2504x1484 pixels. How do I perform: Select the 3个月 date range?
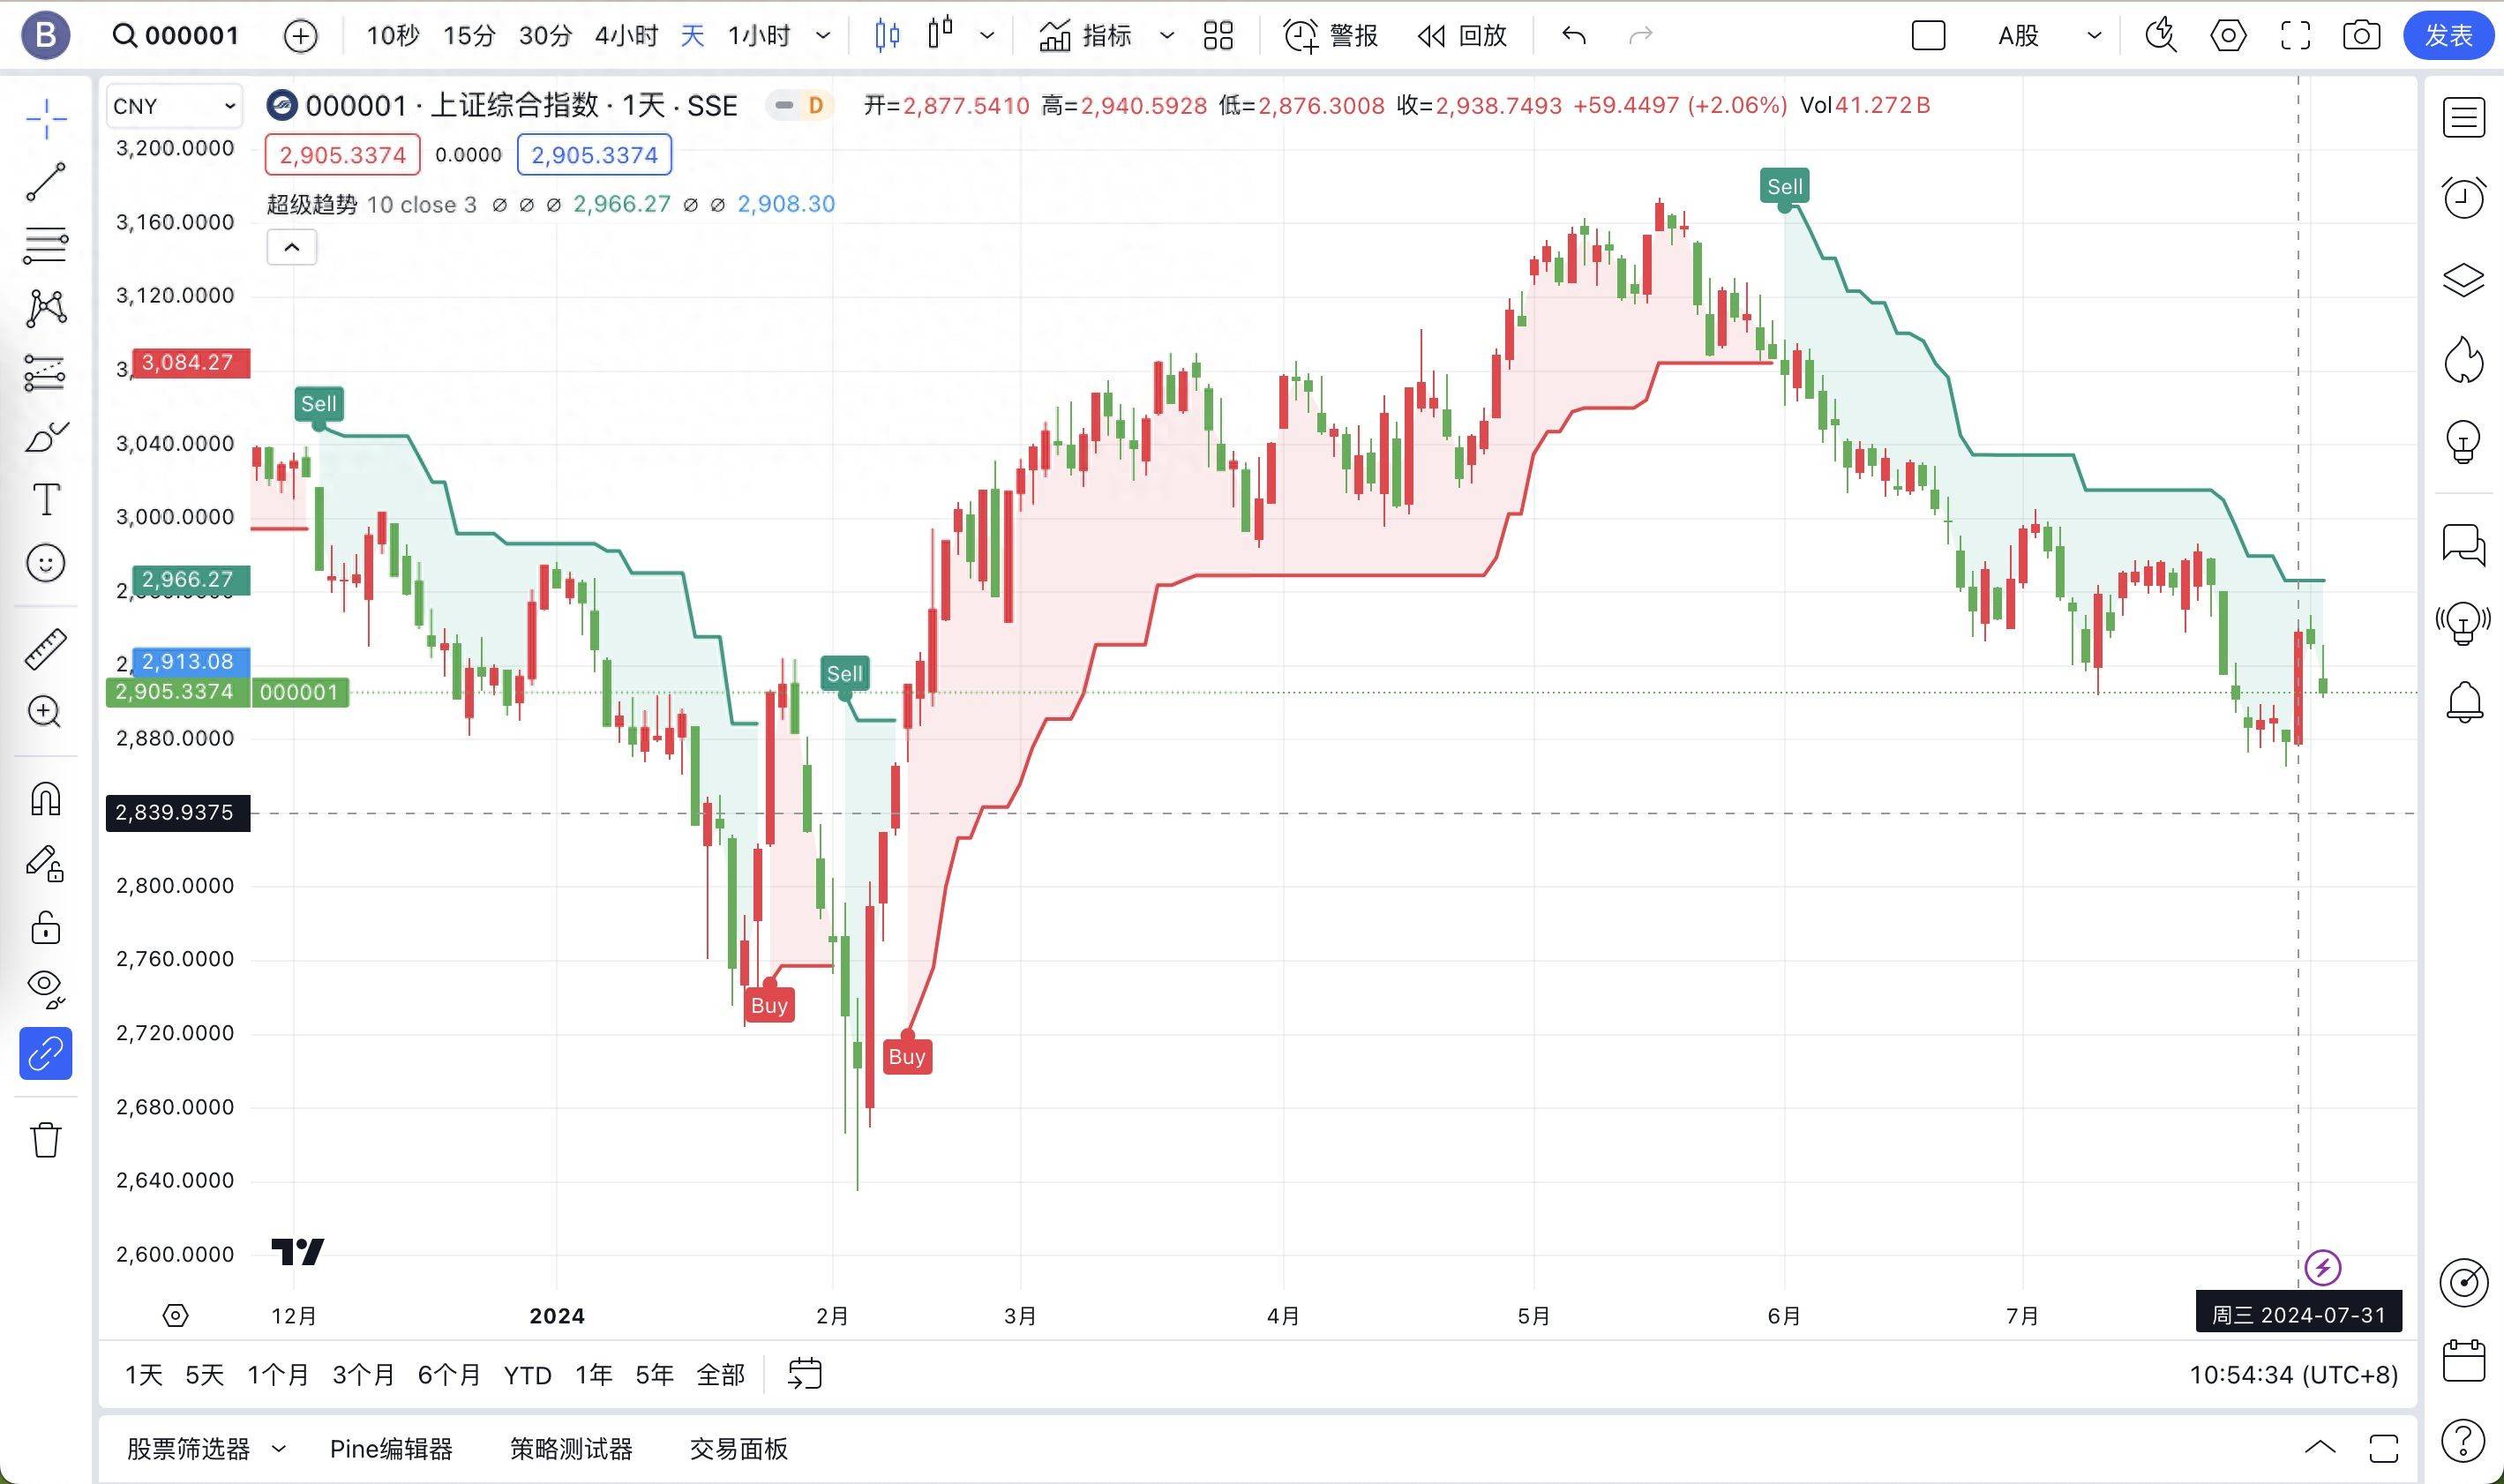click(x=362, y=1375)
